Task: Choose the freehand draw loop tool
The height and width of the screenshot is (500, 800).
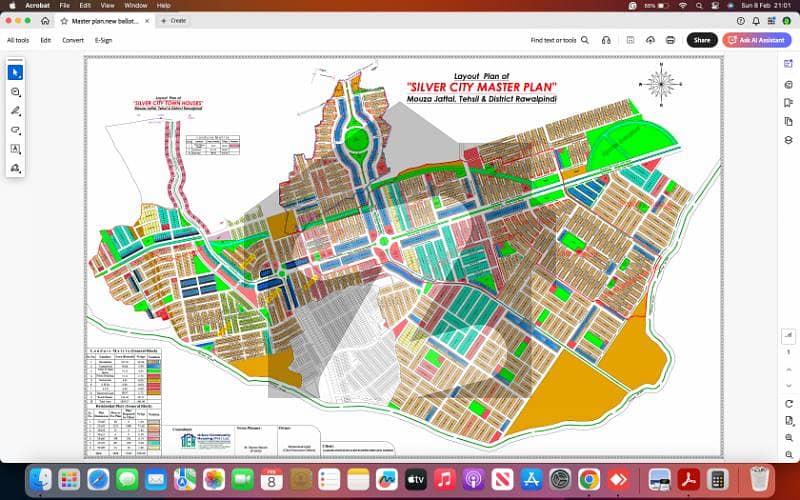Action: click(x=16, y=130)
